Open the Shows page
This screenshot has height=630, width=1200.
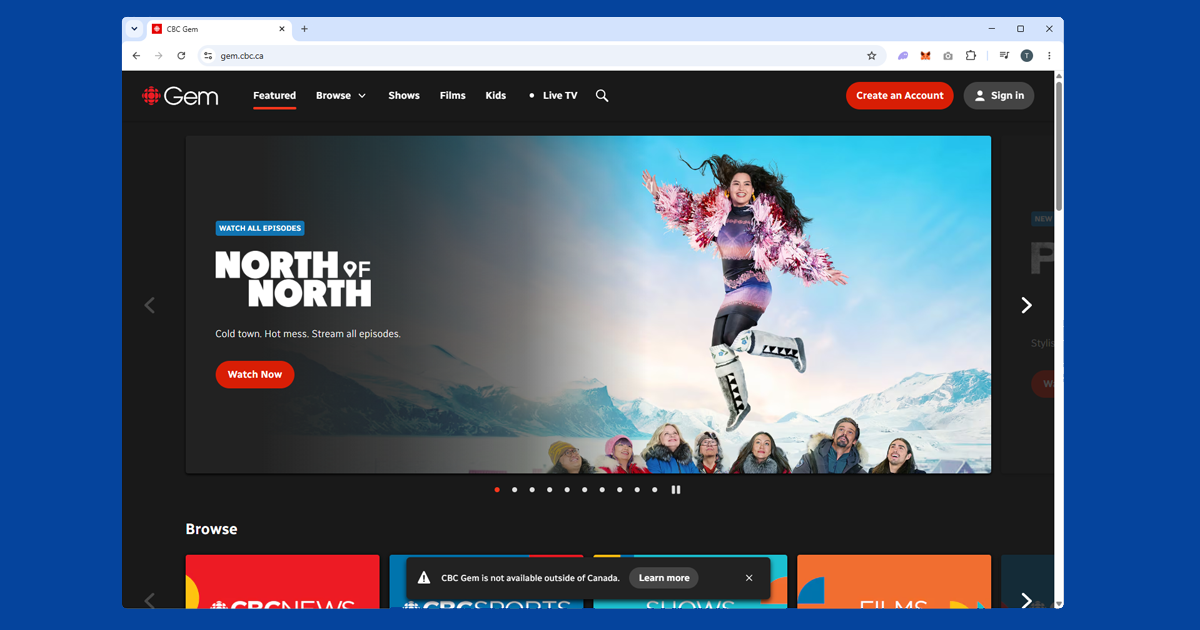(x=404, y=96)
